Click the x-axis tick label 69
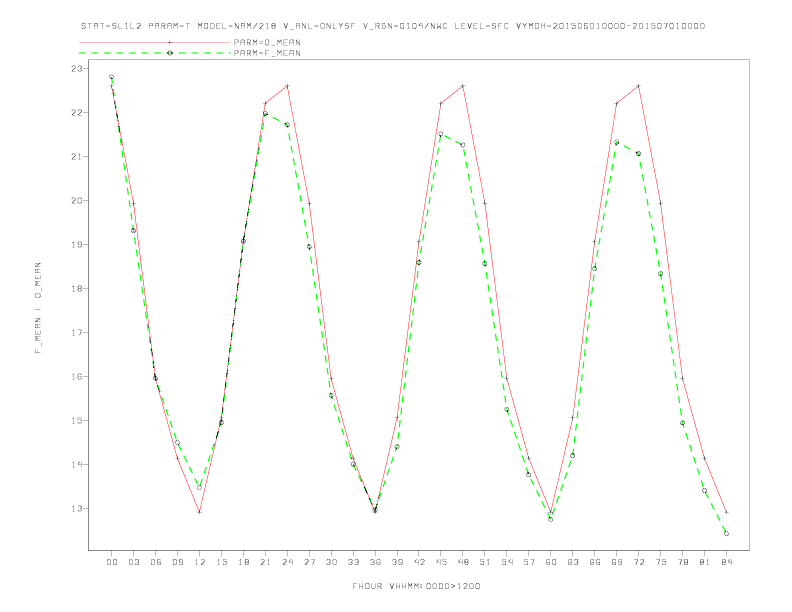Image resolution: width=792 pixels, height=612 pixels. click(x=617, y=562)
